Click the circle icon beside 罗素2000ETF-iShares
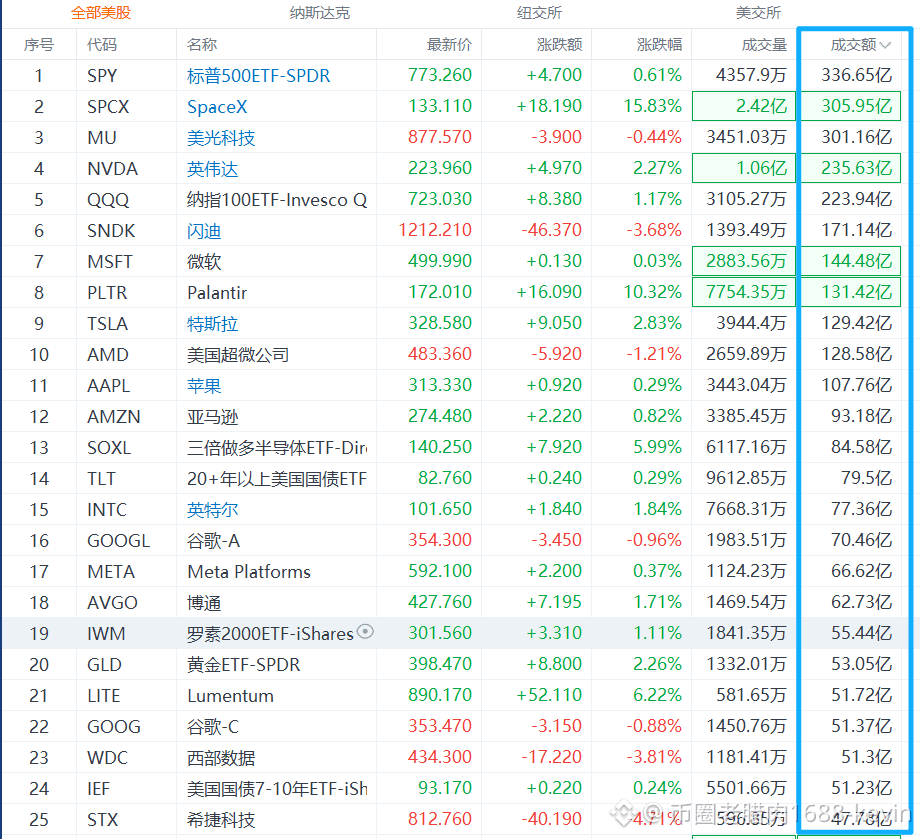This screenshot has height=839, width=920. tap(366, 632)
